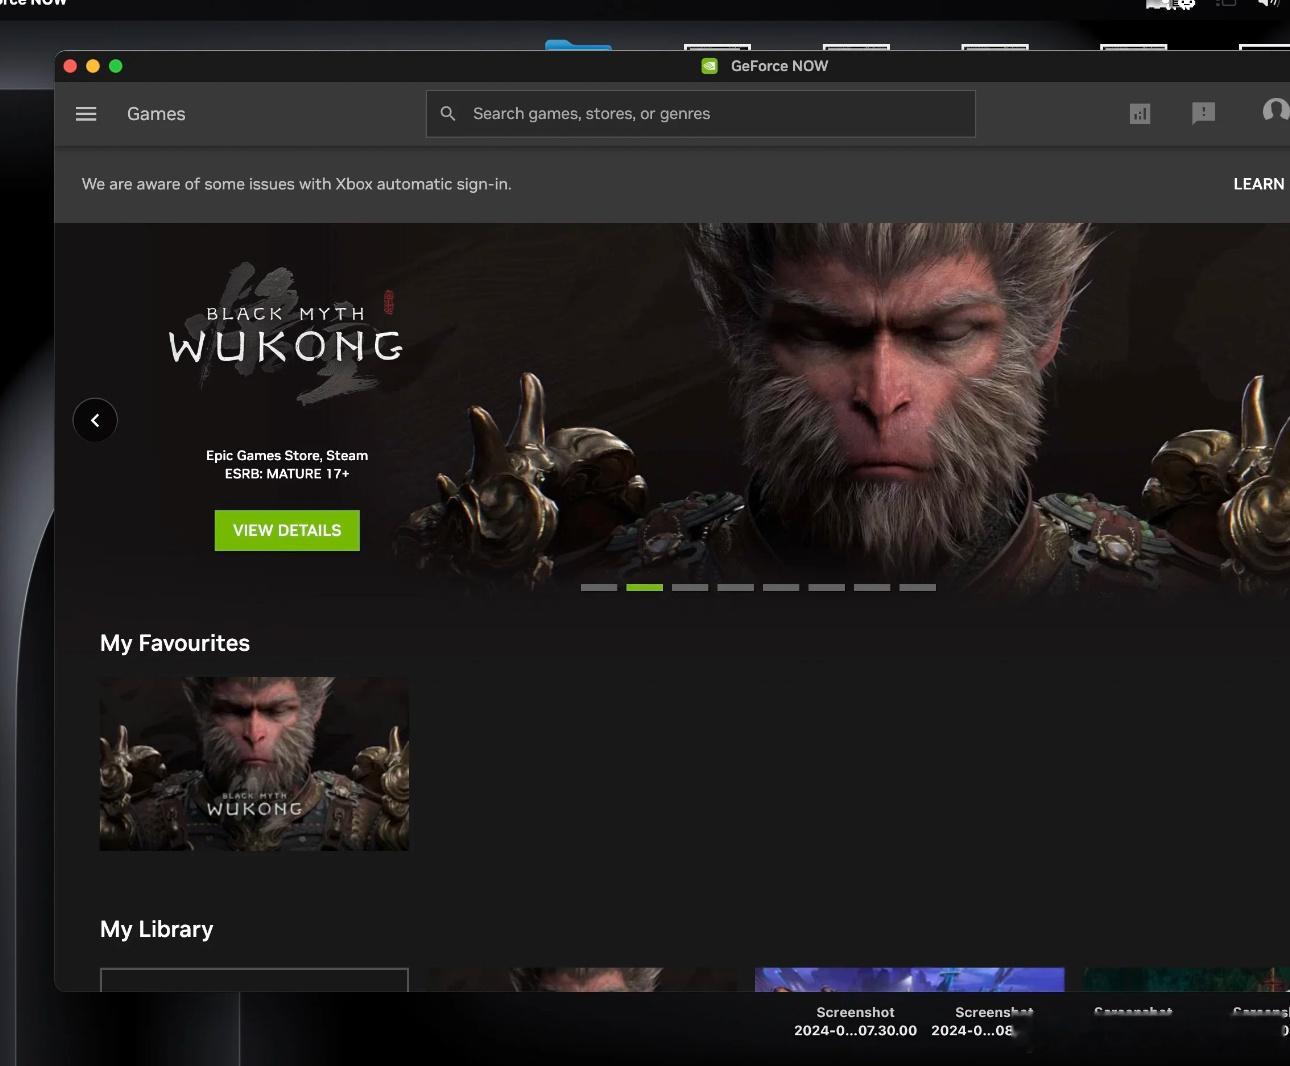The height and width of the screenshot is (1066, 1290).
Task: Click the Black Myth Wukong banner logo
Action: pos(286,335)
